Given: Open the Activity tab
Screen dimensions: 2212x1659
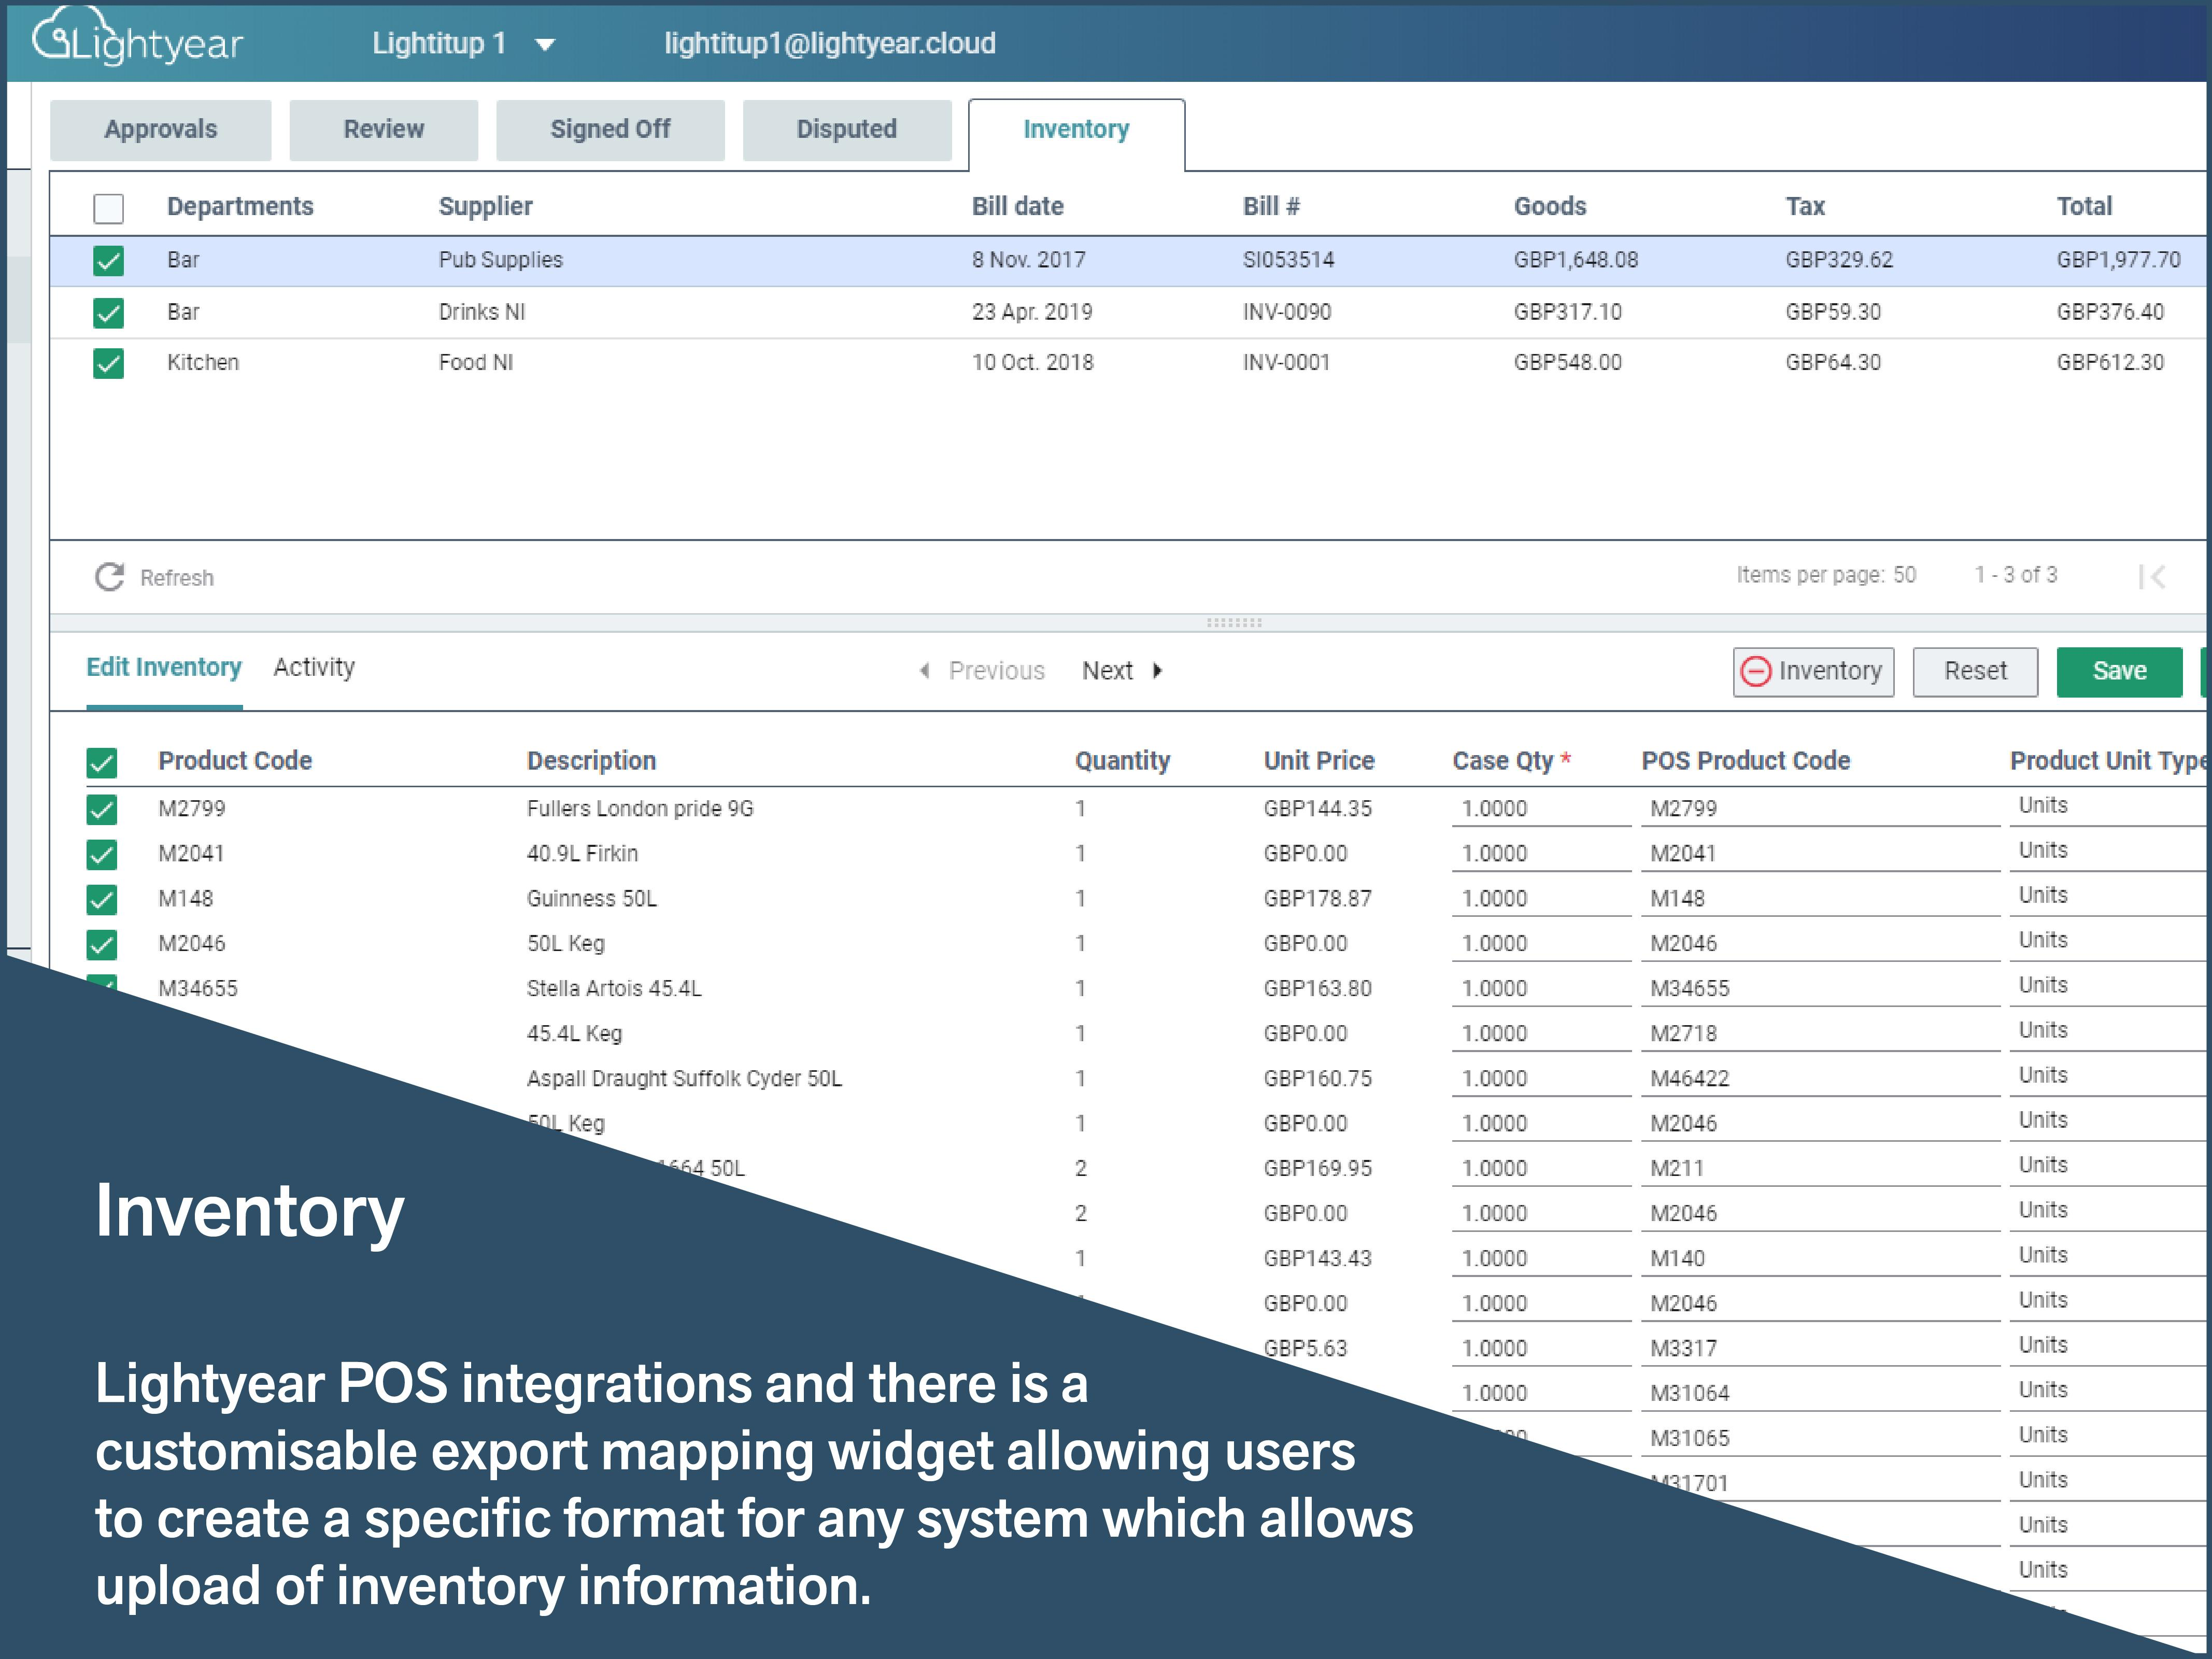Looking at the screenshot, I should (x=314, y=667).
